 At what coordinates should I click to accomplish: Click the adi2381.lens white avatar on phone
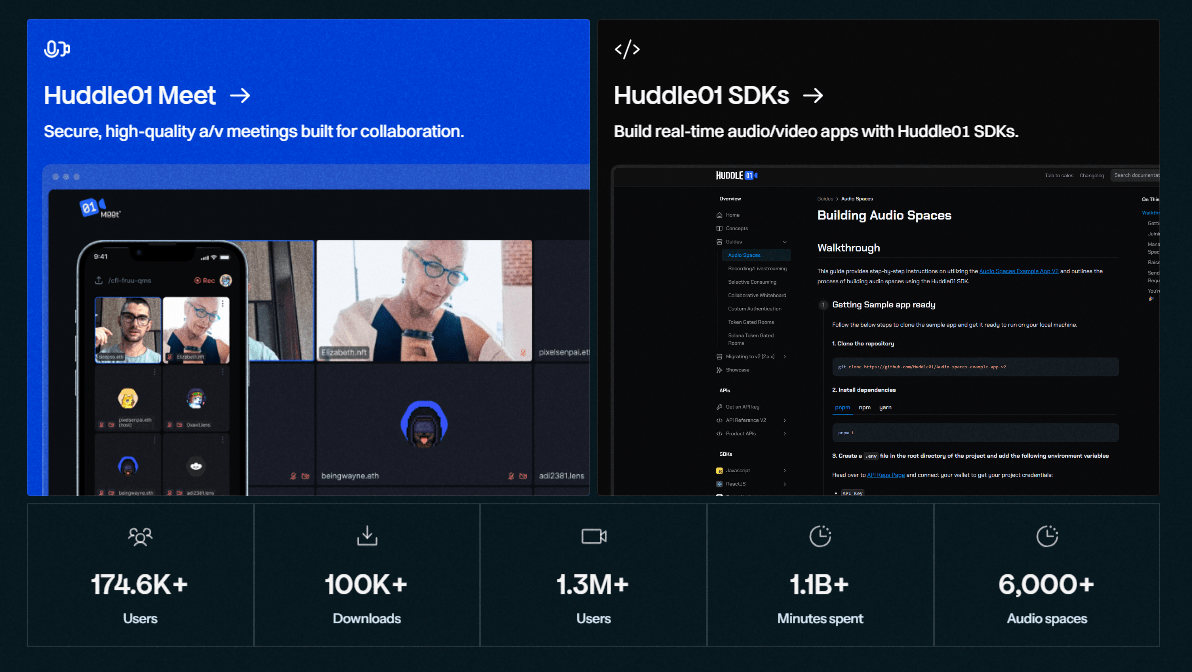tap(196, 466)
